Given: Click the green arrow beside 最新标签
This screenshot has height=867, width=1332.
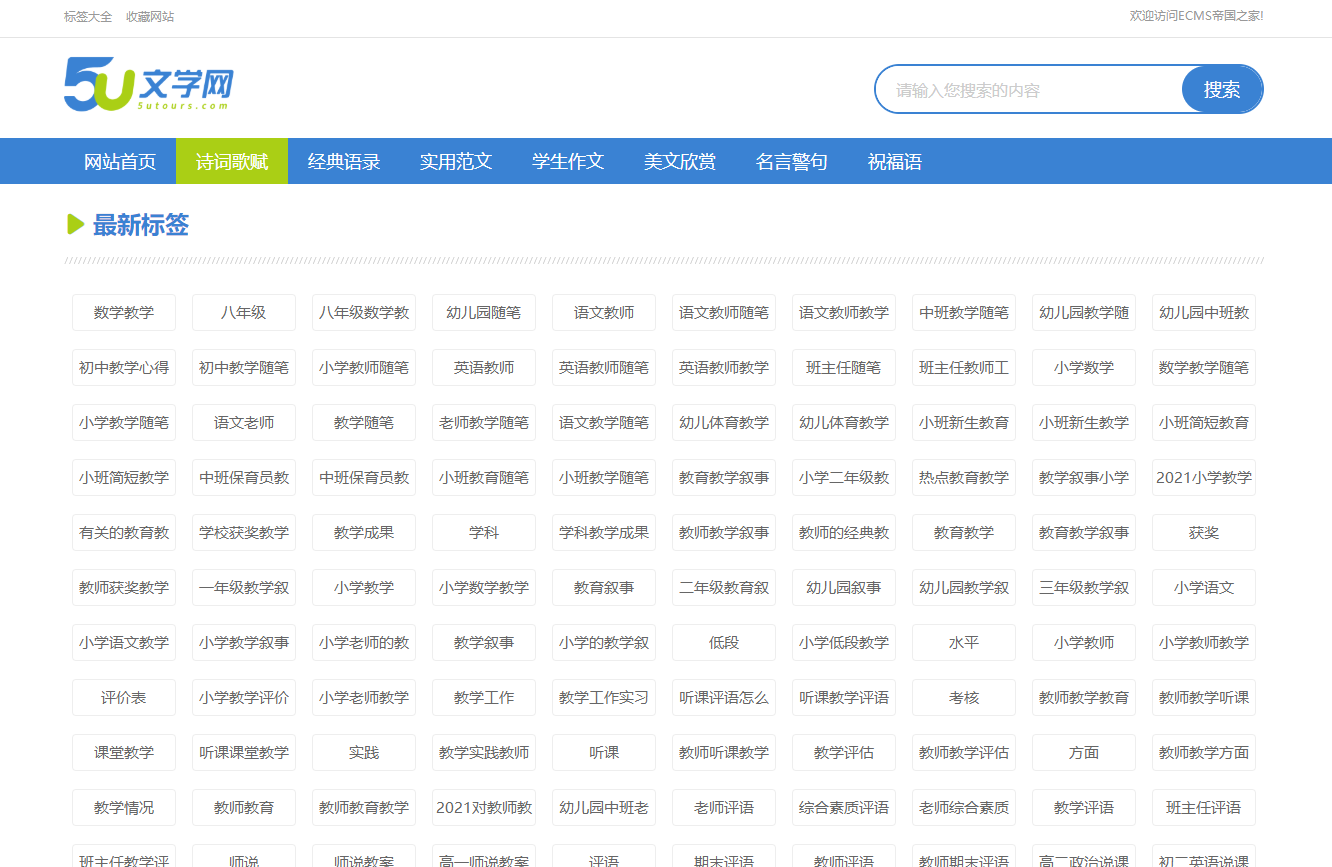Looking at the screenshot, I should [x=75, y=224].
